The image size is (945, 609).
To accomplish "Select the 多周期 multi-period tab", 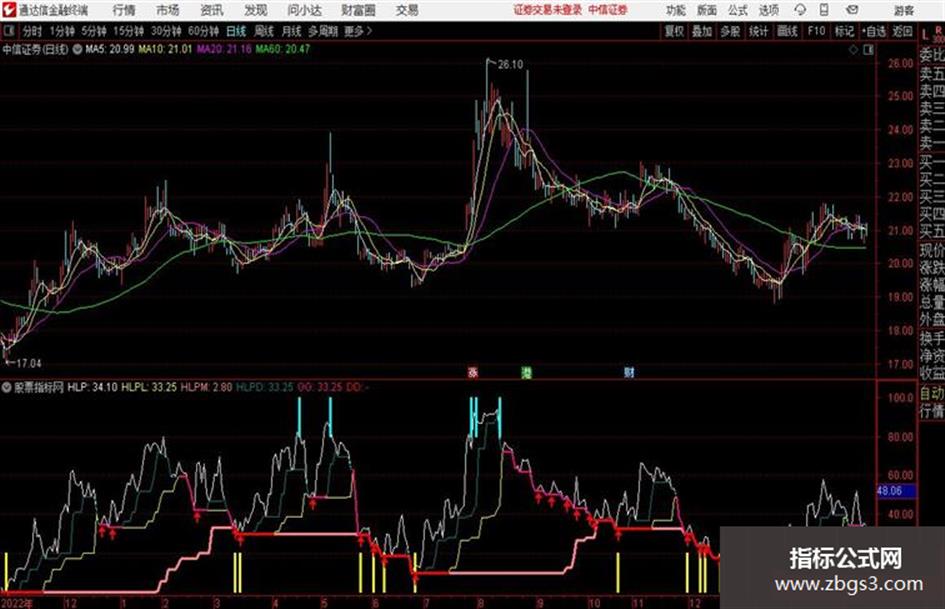I will pyautogui.click(x=323, y=31).
